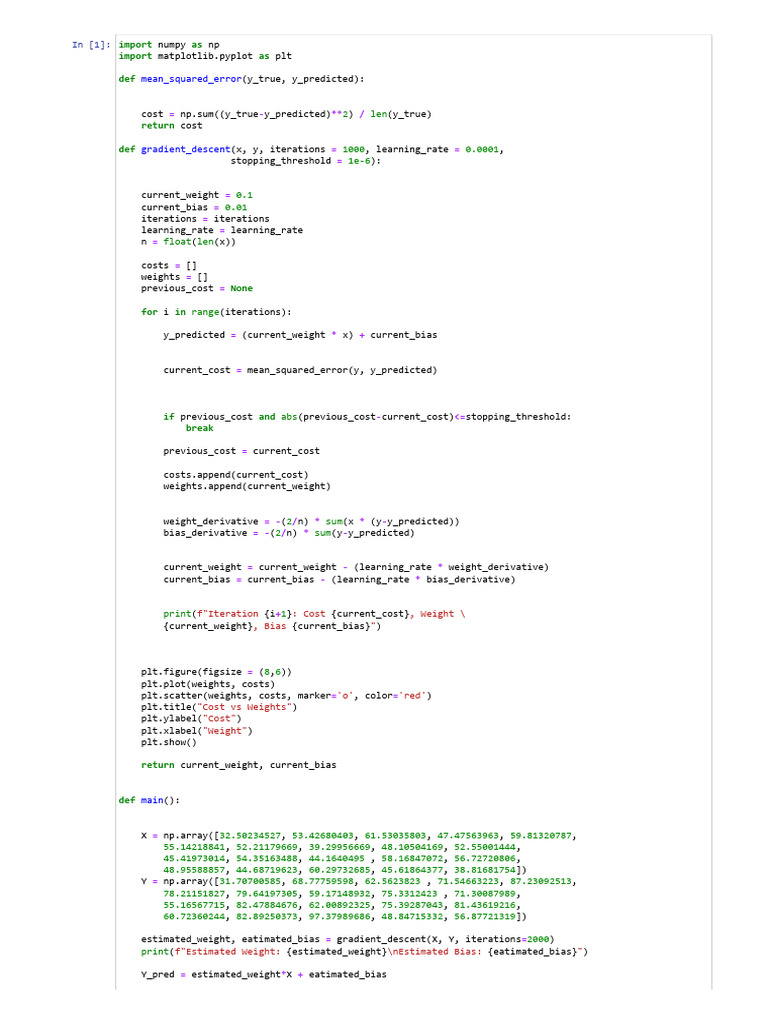Click the X data row starting 48.95588857
The width and height of the screenshot is (768, 1024).
click(x=345, y=871)
